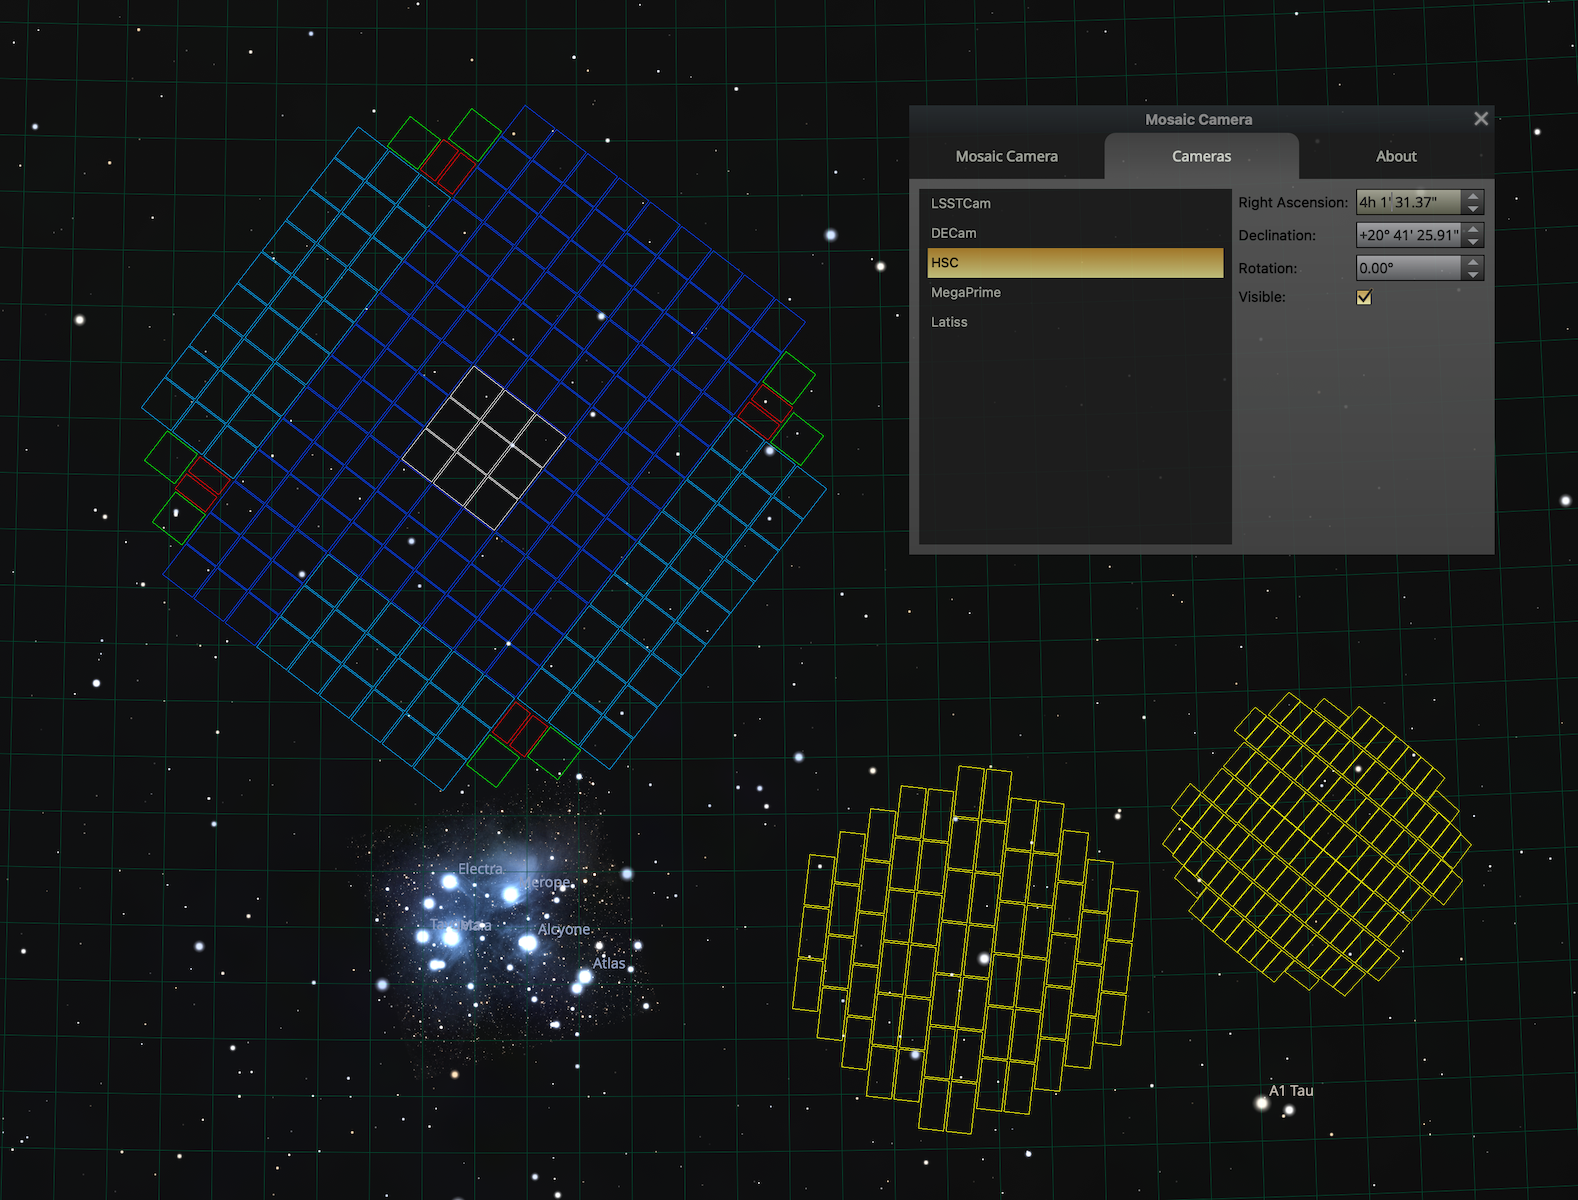Image resolution: width=1578 pixels, height=1200 pixels.
Task: Click inside the Right Ascension value field
Action: 1407,202
